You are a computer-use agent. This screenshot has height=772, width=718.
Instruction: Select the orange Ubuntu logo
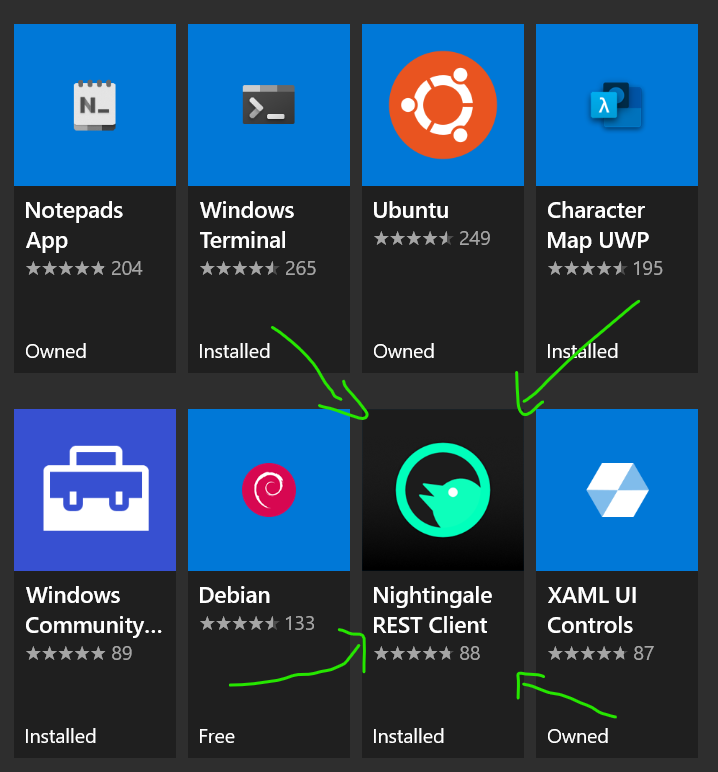click(x=443, y=105)
